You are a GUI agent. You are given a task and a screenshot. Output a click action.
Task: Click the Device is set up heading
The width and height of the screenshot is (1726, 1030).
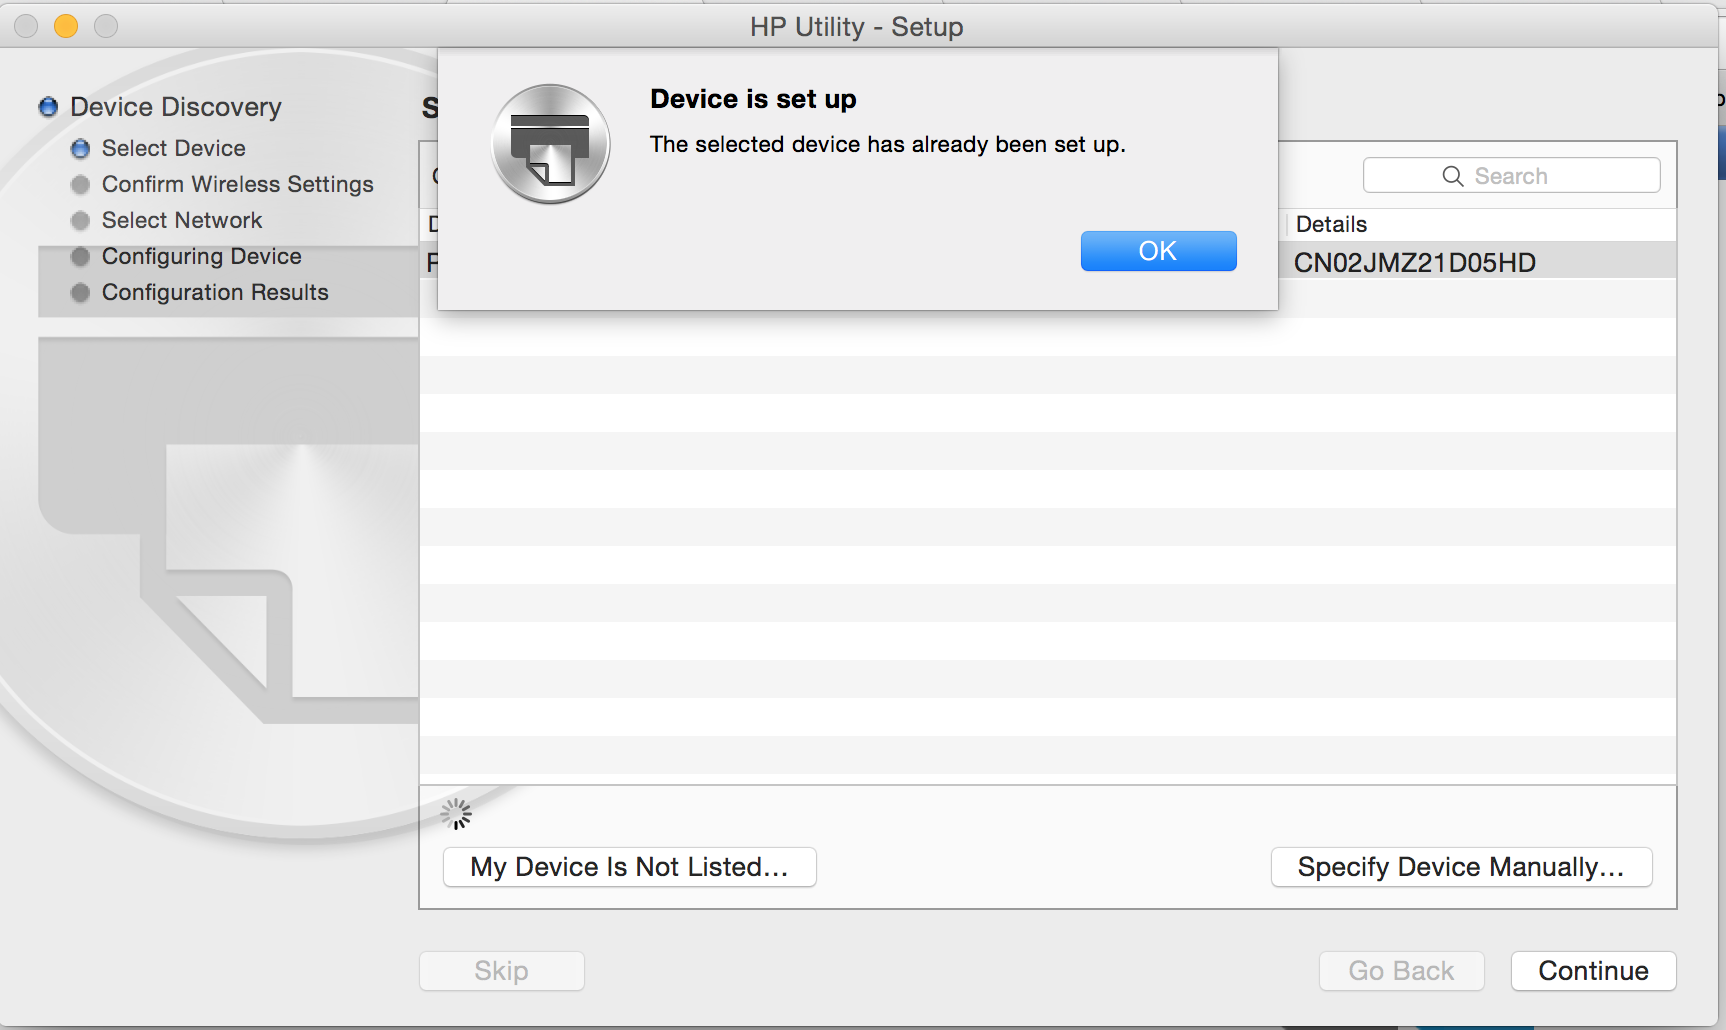753,99
